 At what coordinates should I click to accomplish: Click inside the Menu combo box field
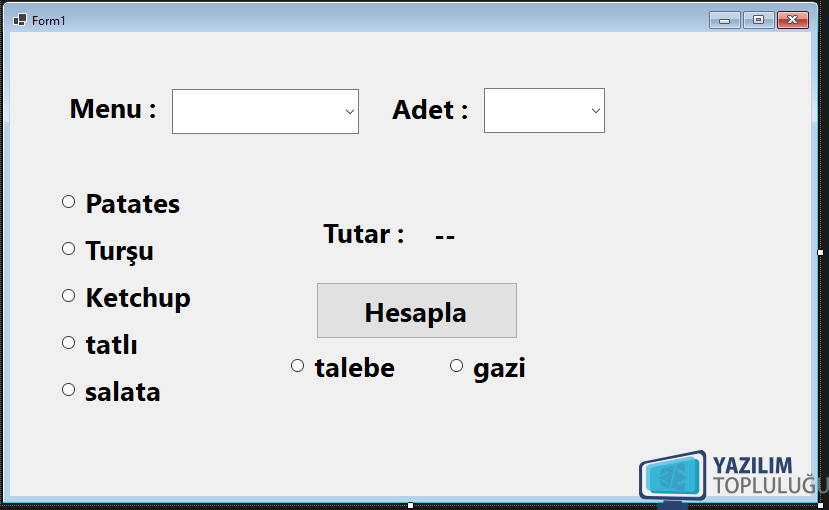tap(265, 112)
